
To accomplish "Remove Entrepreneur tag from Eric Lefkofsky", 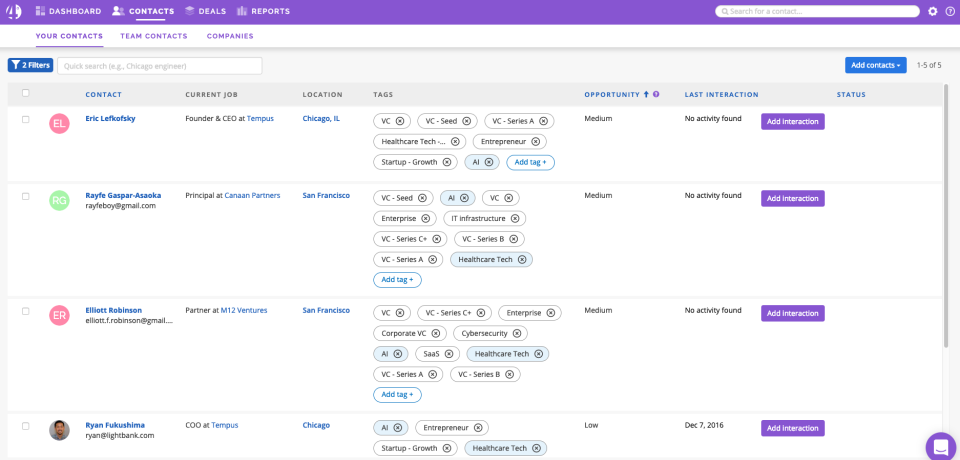I will [x=535, y=141].
